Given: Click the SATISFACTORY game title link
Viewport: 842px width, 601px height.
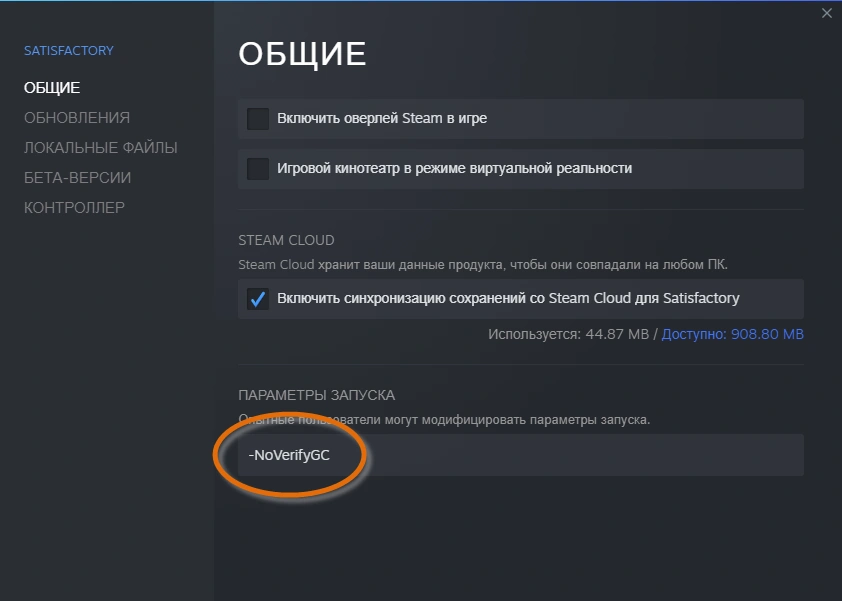Looking at the screenshot, I should click(x=68, y=50).
